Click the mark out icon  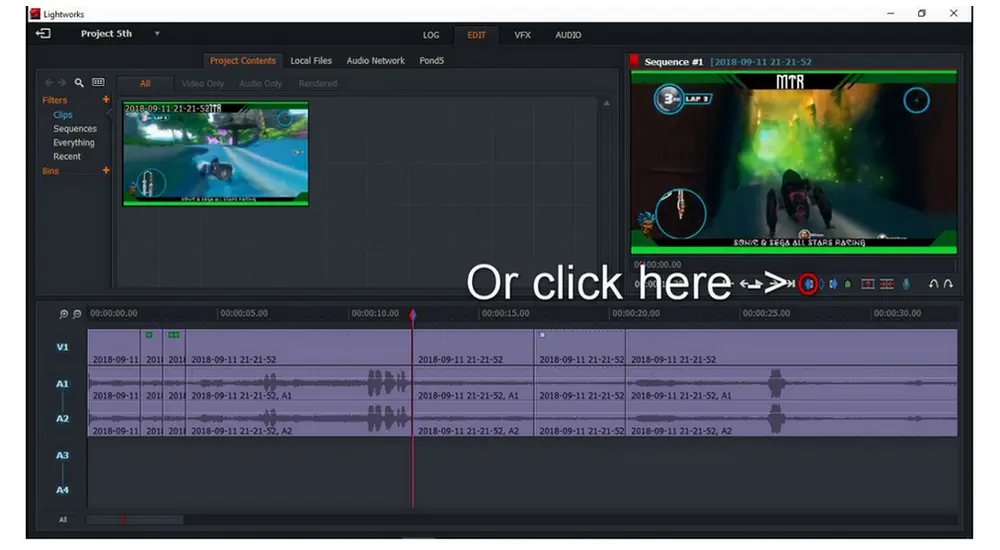pyautogui.click(x=833, y=284)
